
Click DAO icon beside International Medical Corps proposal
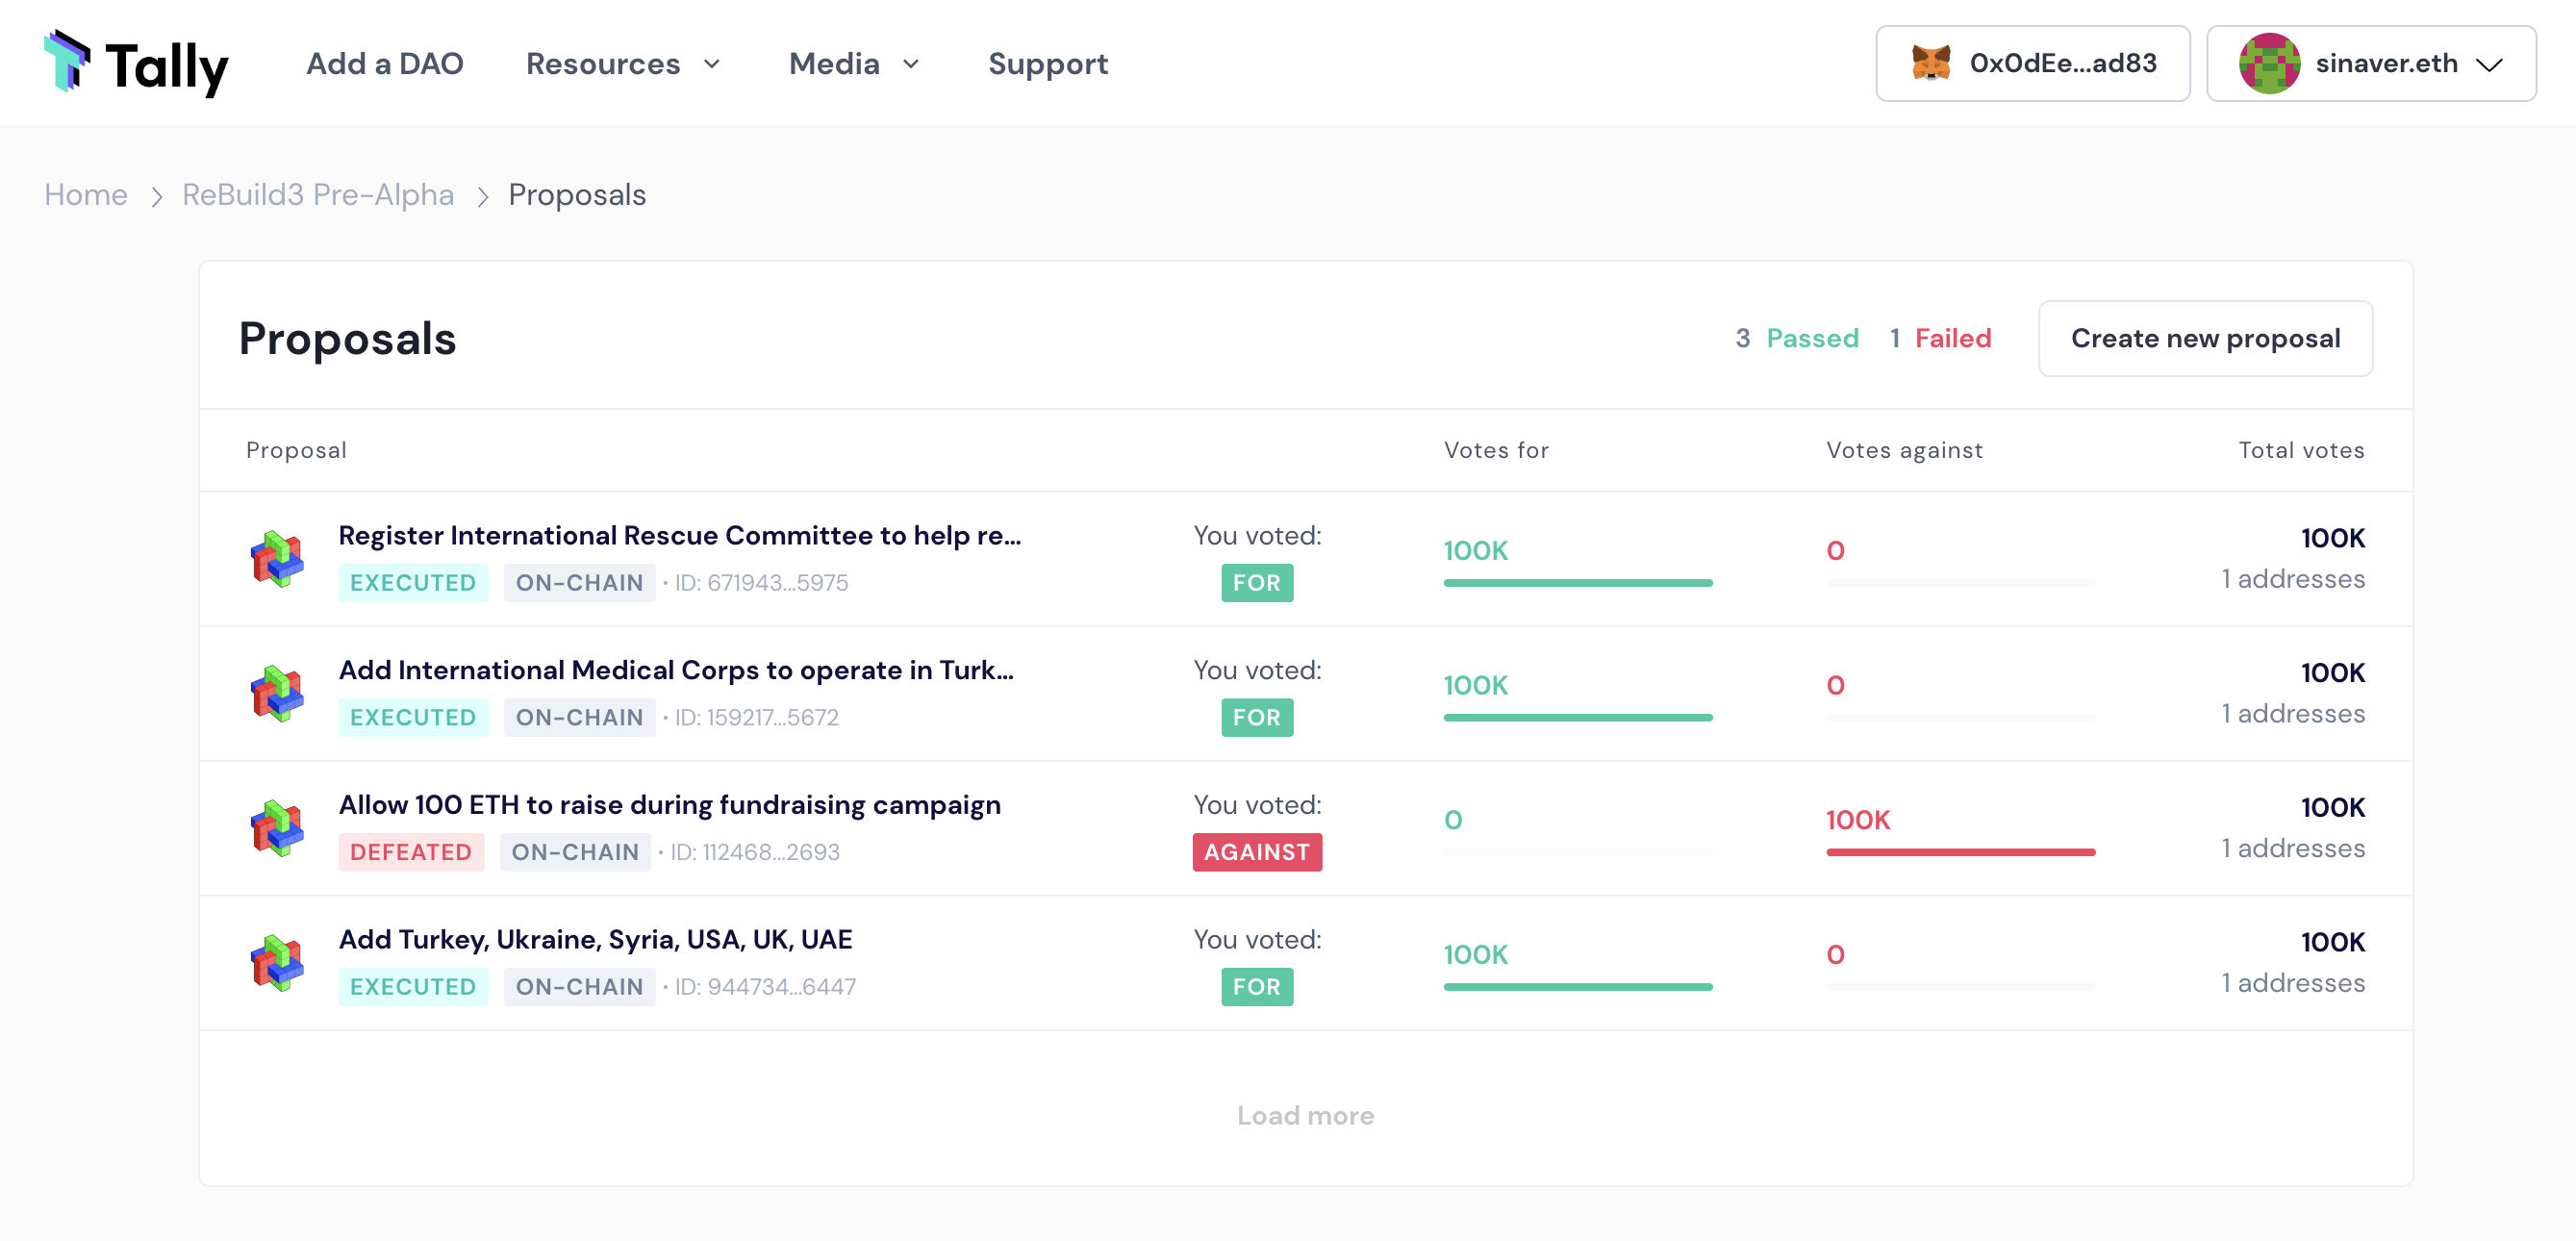tap(277, 694)
